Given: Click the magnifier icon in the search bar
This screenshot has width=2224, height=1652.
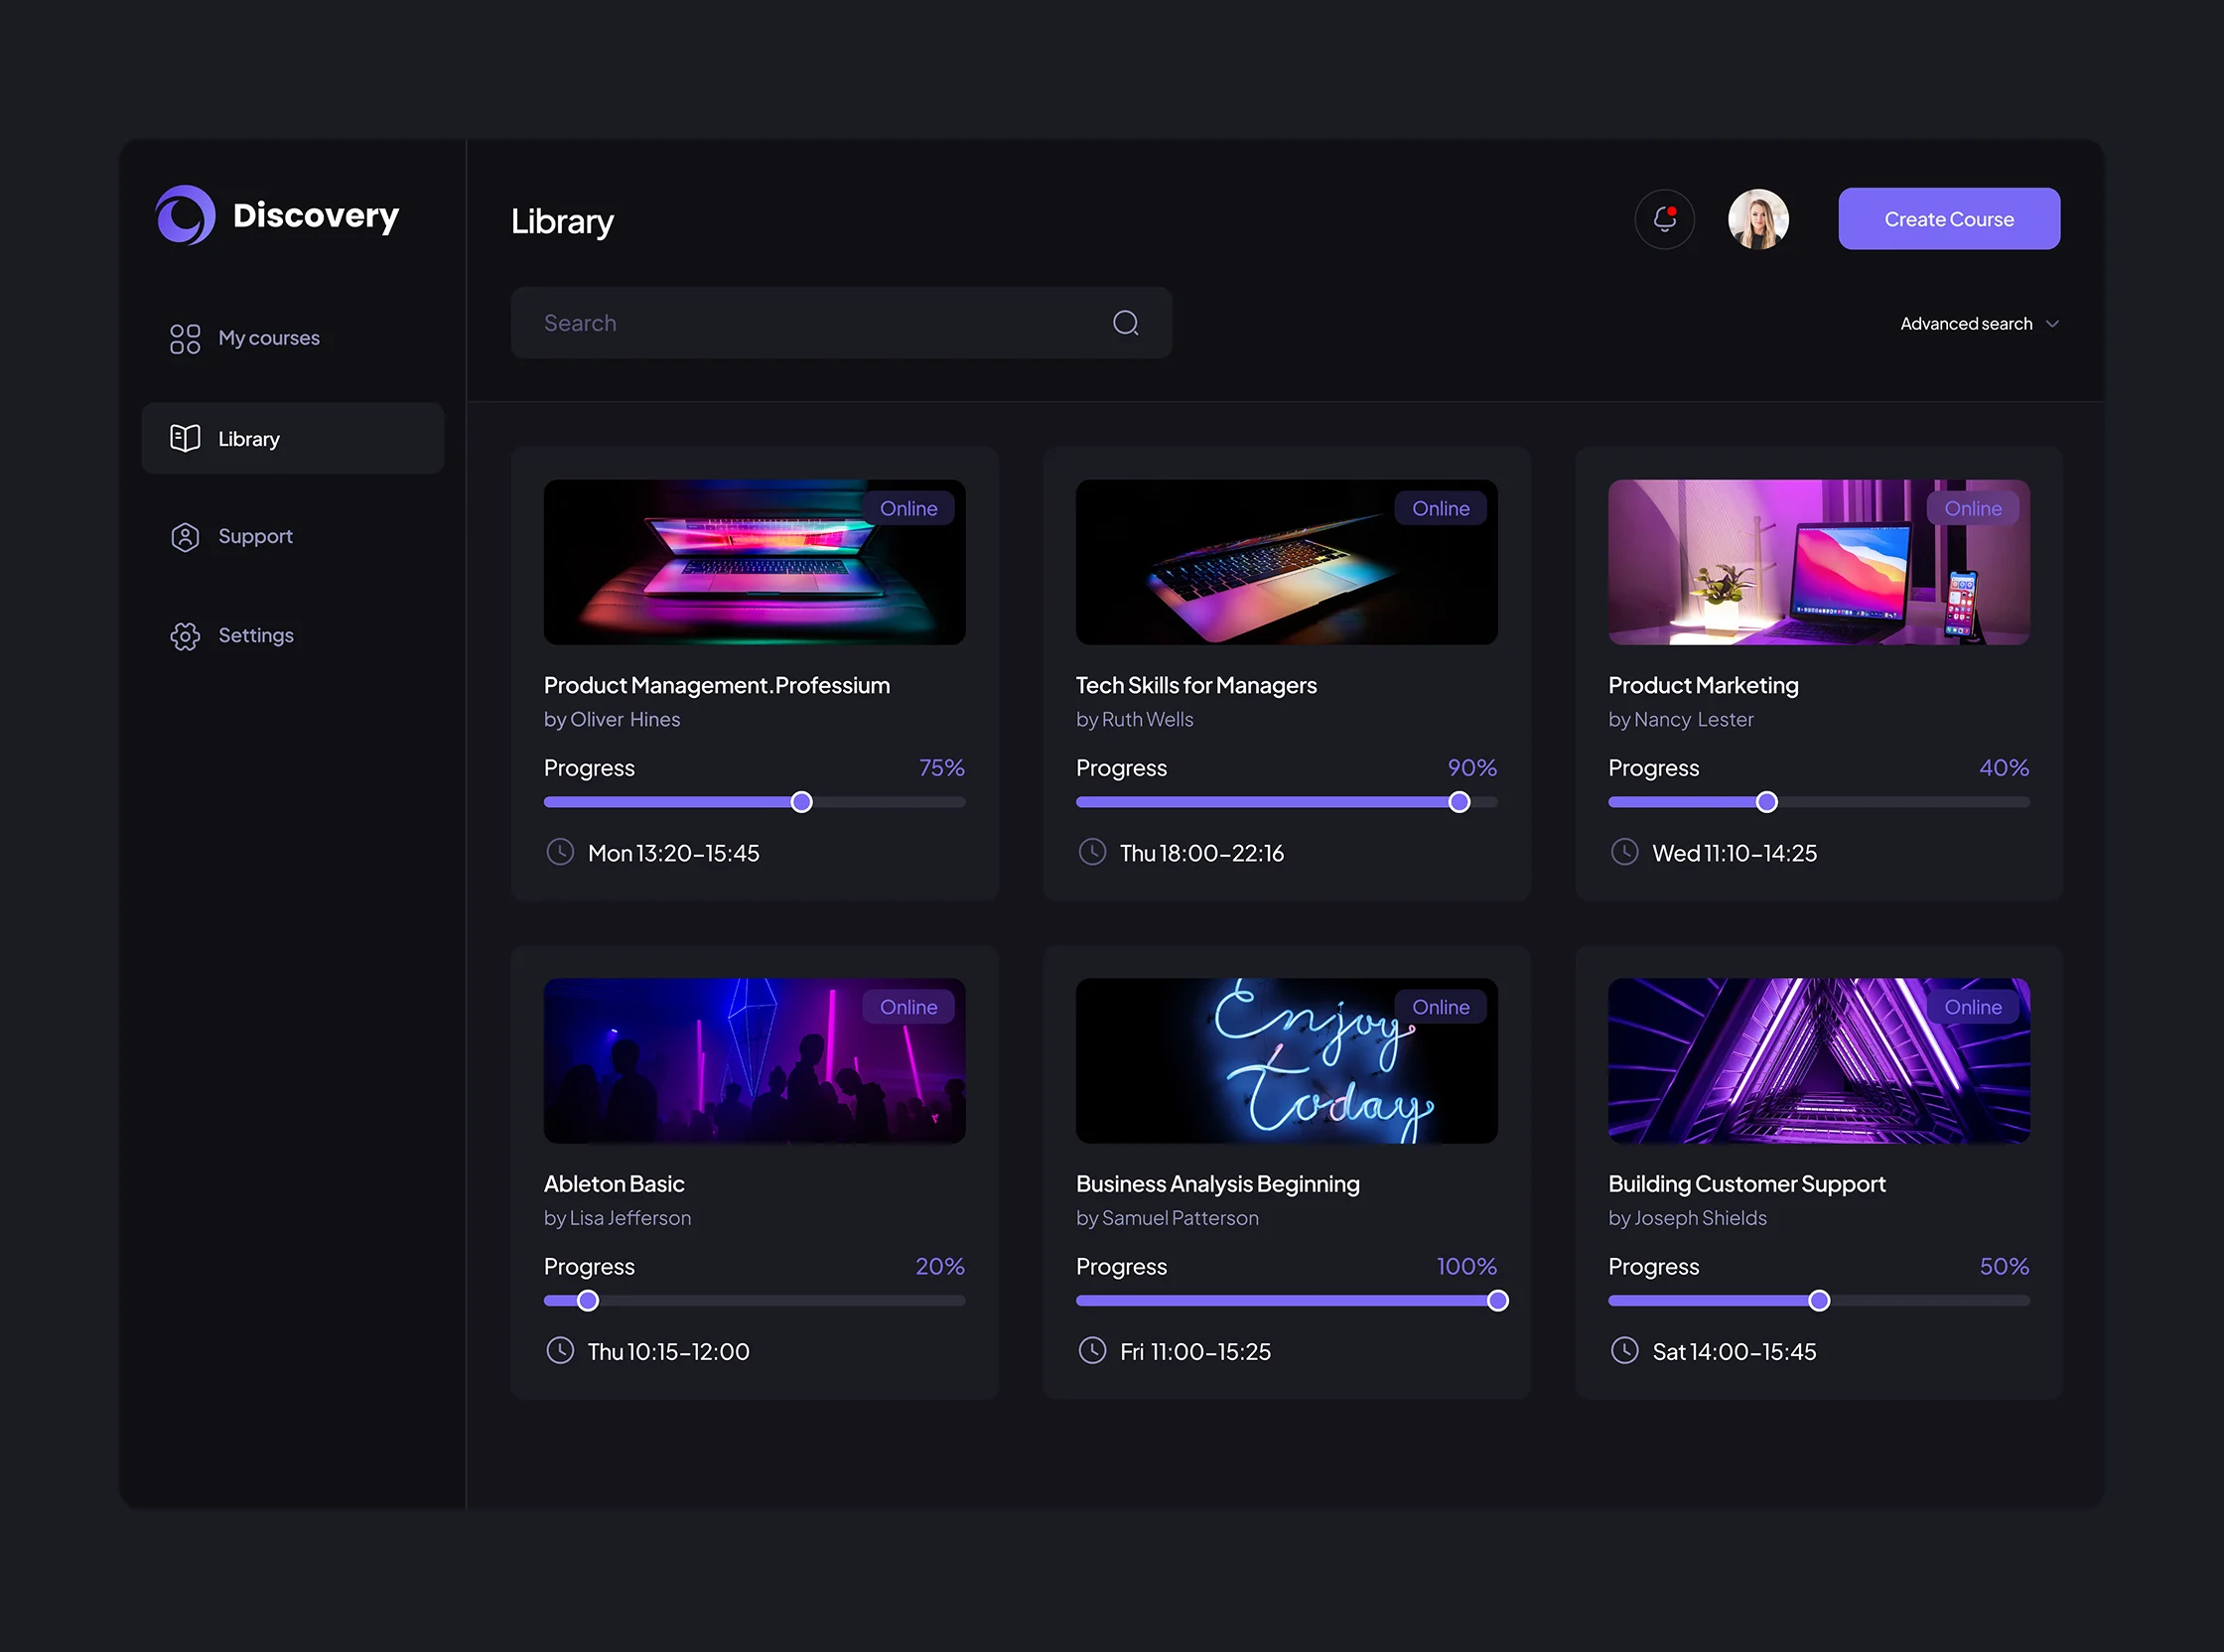Looking at the screenshot, I should pos(1126,323).
